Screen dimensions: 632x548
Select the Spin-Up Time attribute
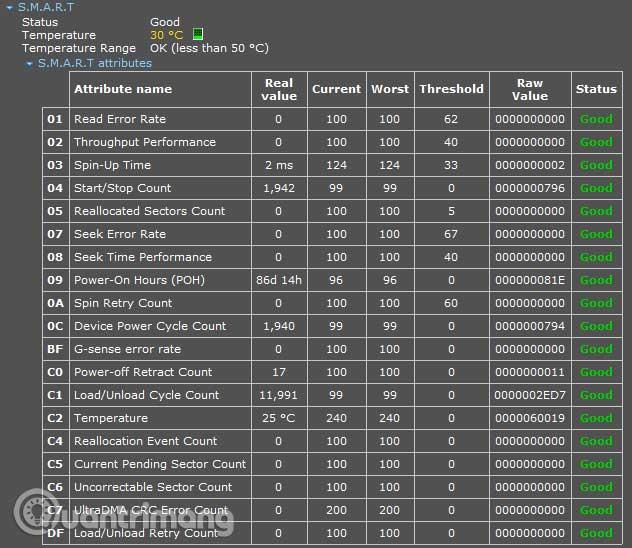(x=112, y=165)
